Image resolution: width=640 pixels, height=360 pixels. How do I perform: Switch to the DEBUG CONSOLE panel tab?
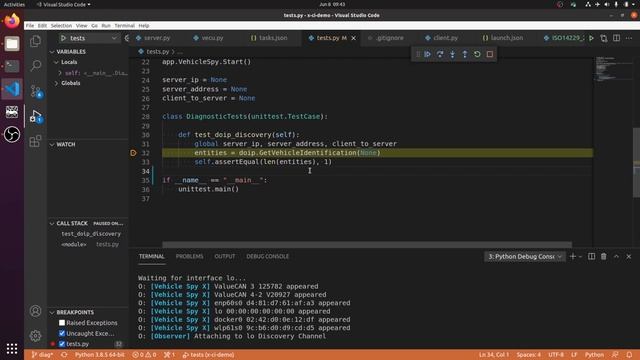pyautogui.click(x=267, y=256)
